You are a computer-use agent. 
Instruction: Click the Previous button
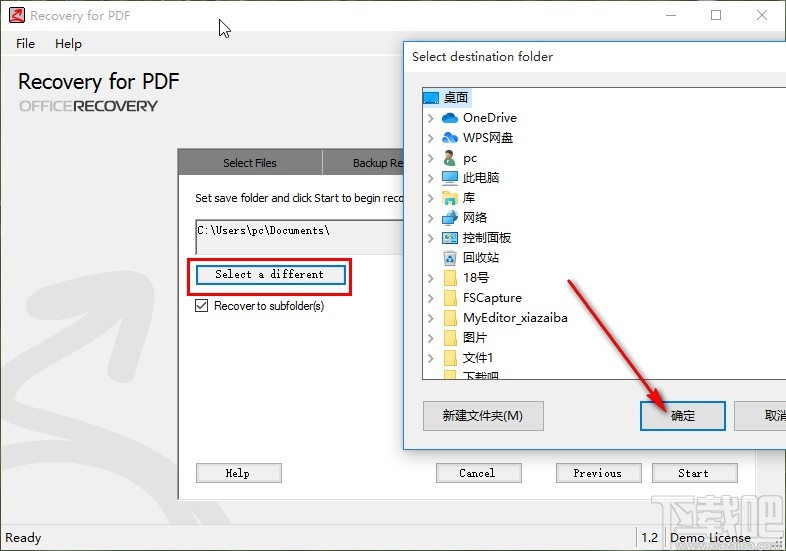(x=599, y=473)
